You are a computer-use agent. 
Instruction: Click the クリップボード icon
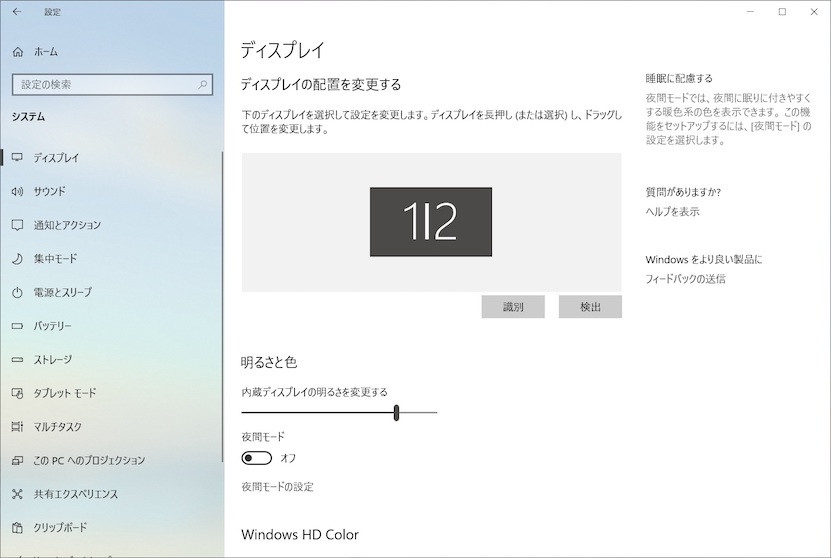pos(17,527)
